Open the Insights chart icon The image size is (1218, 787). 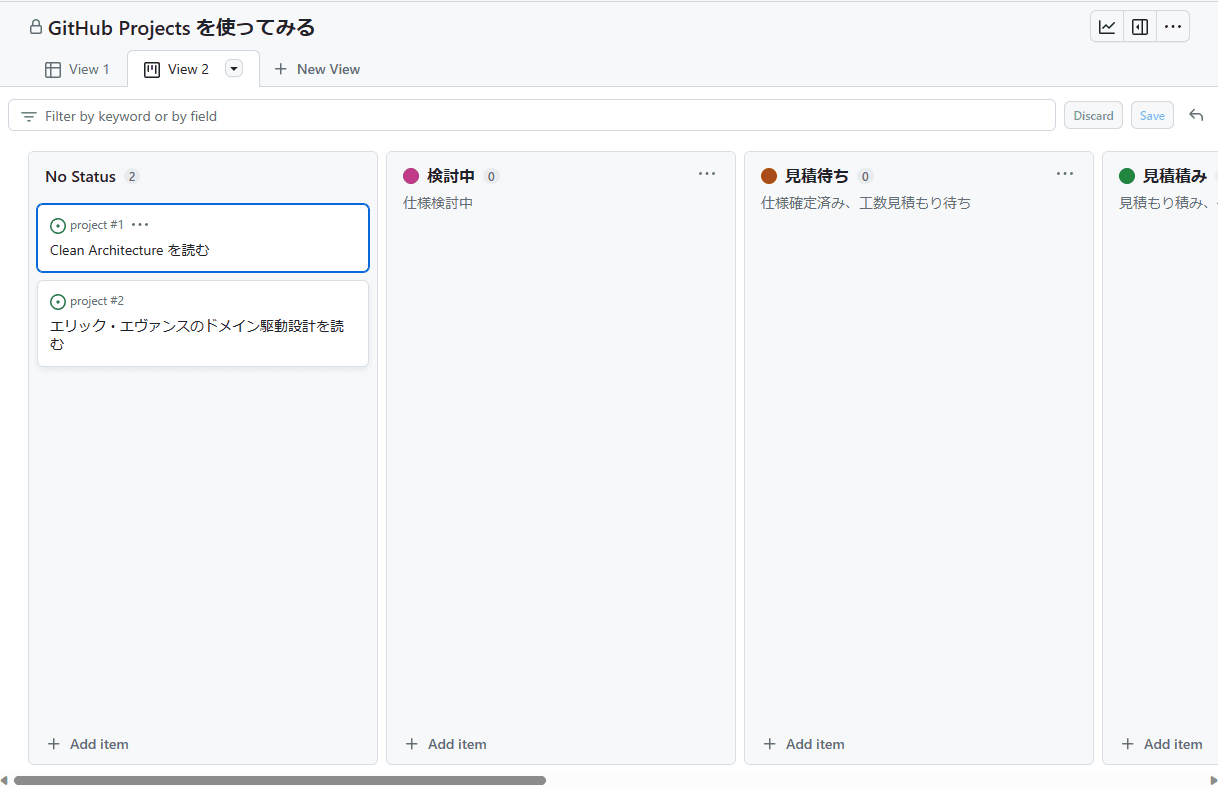pos(1107,27)
